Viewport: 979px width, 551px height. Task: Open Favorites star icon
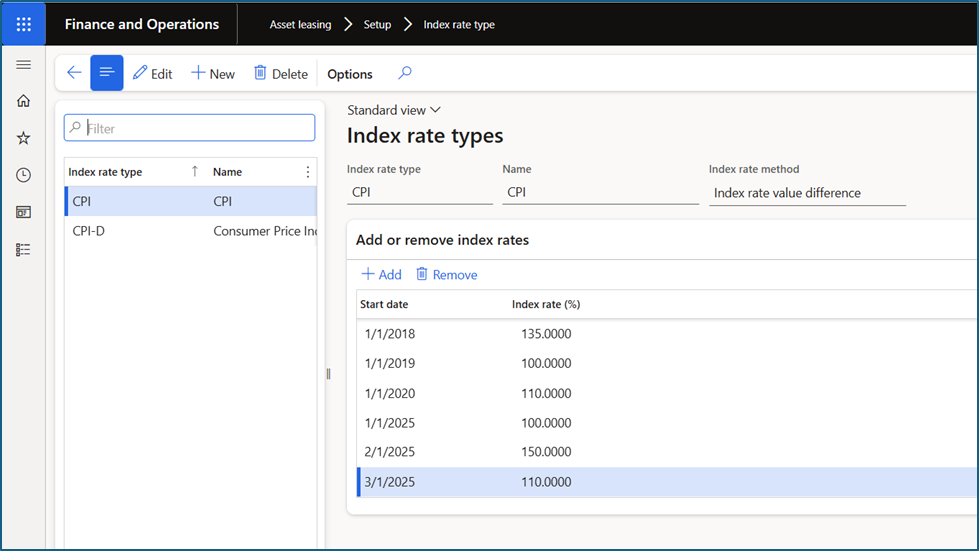(24, 138)
